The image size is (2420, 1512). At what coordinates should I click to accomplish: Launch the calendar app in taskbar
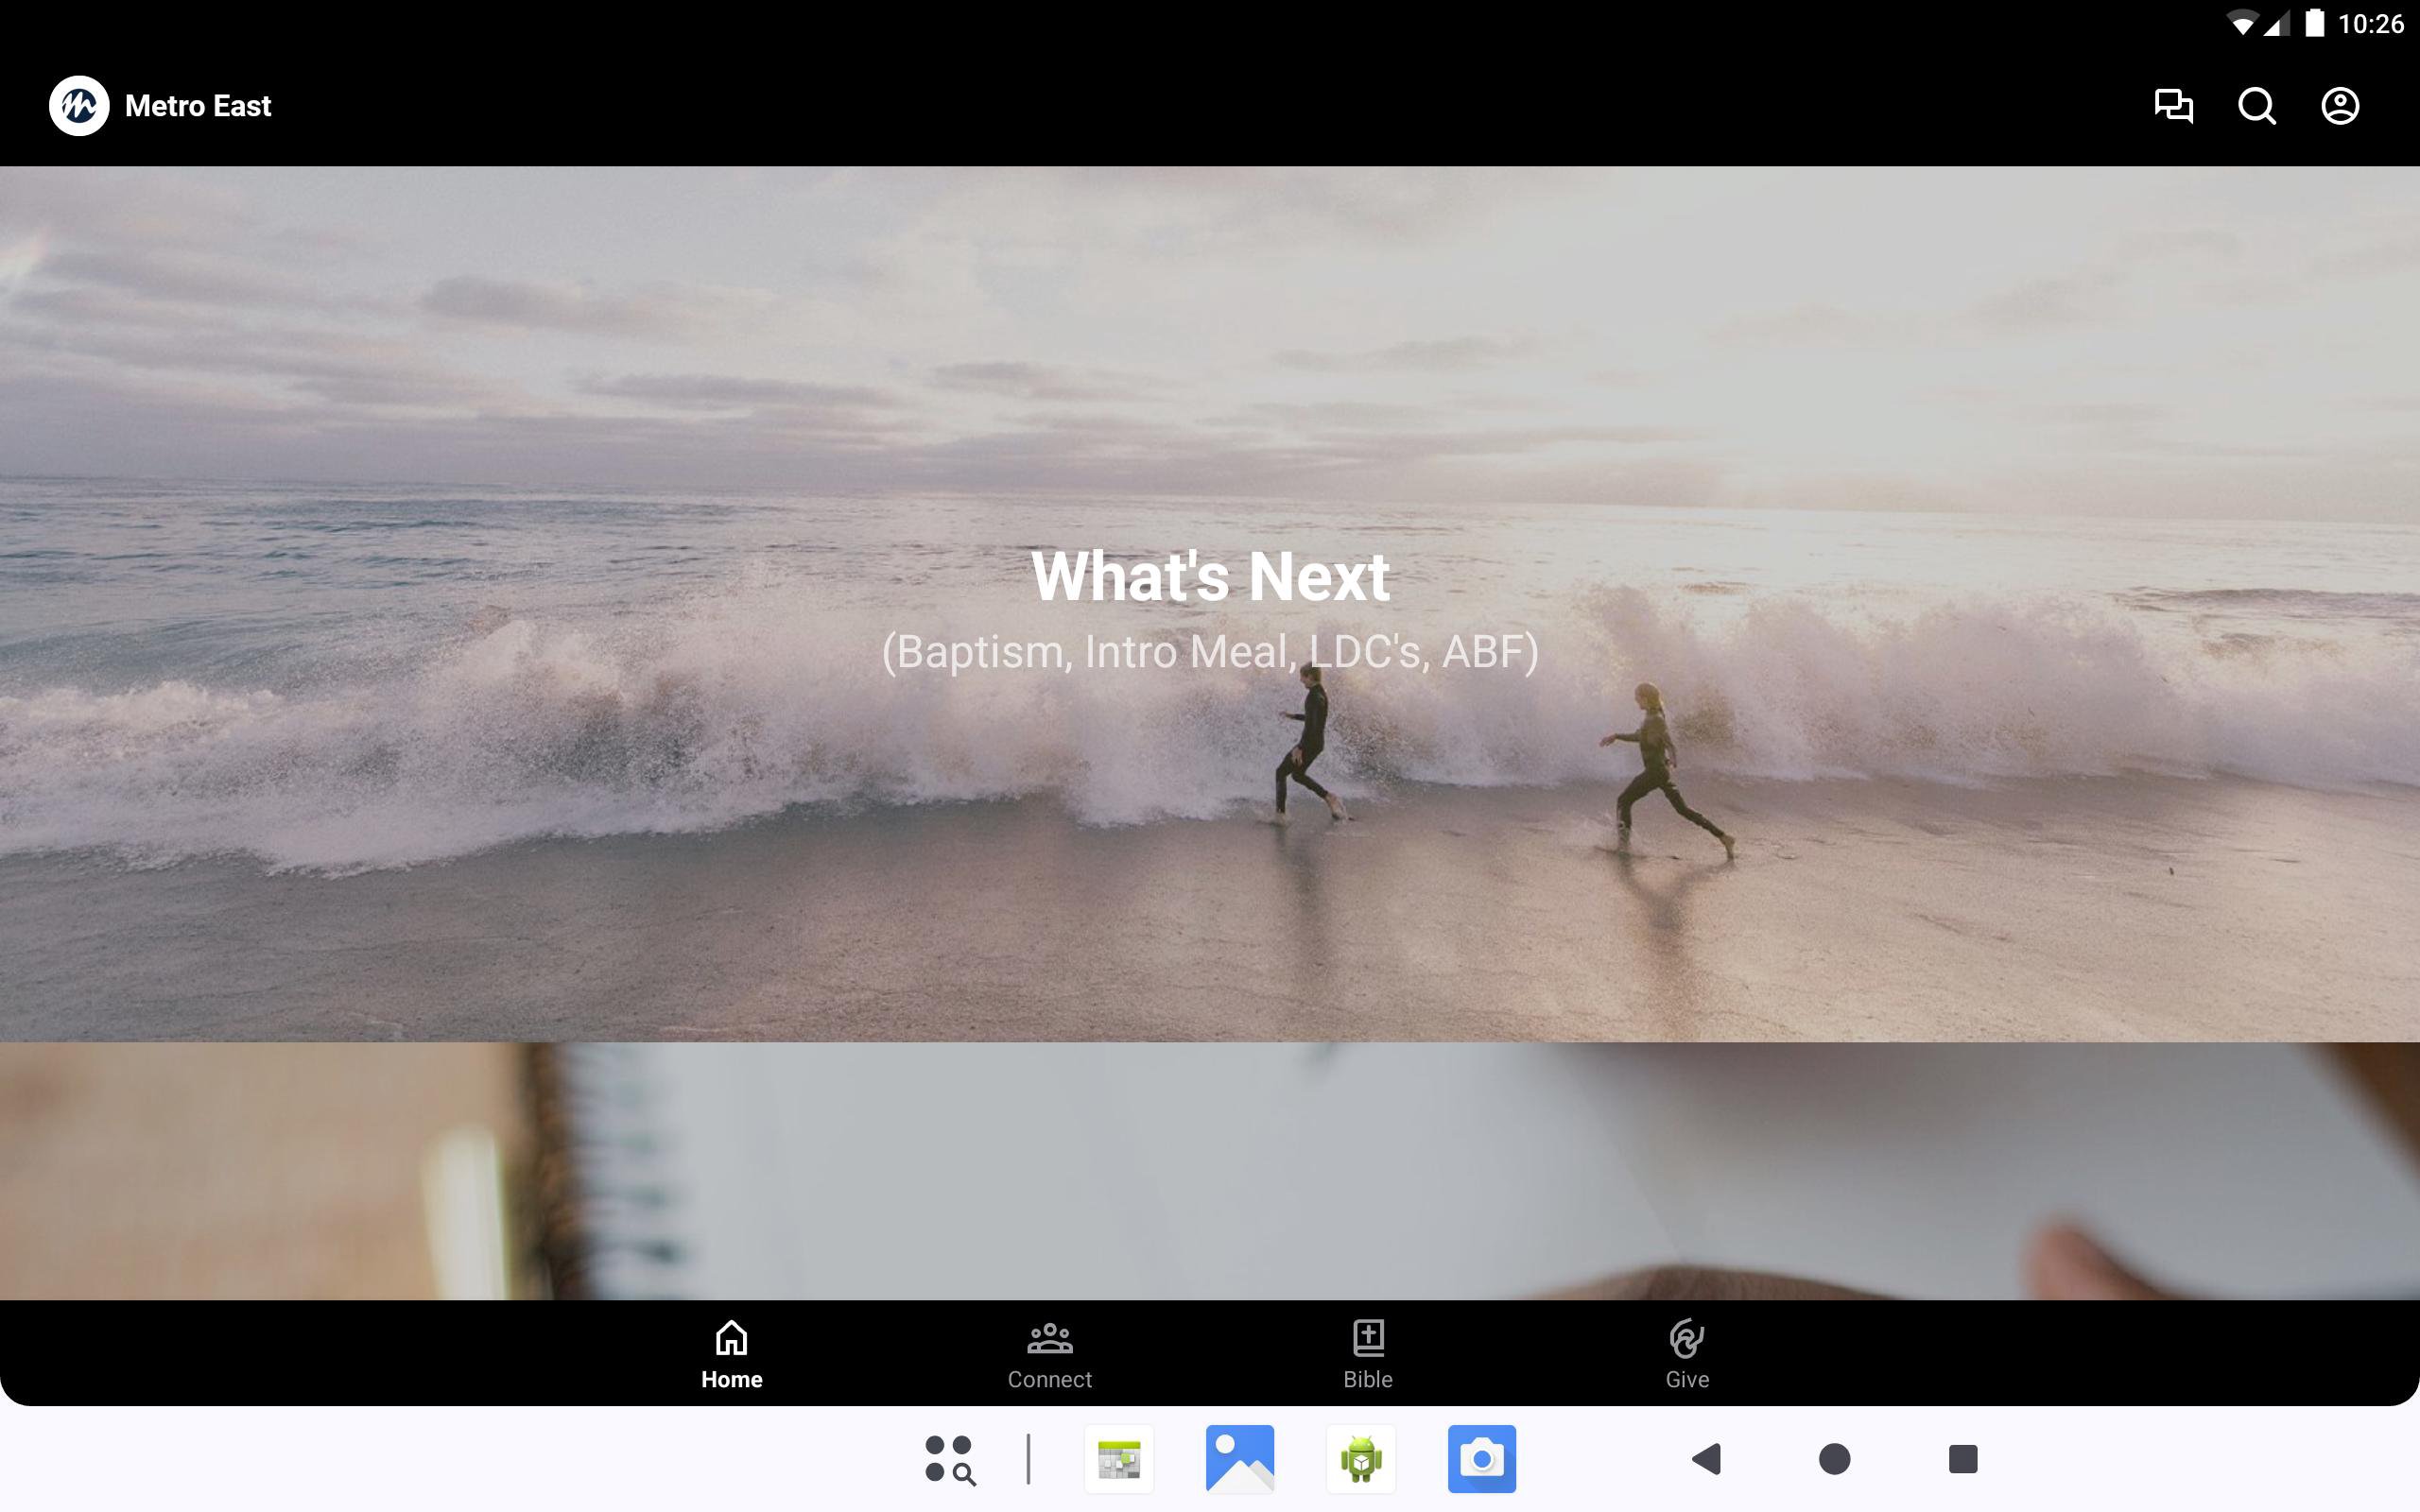coord(1119,1459)
